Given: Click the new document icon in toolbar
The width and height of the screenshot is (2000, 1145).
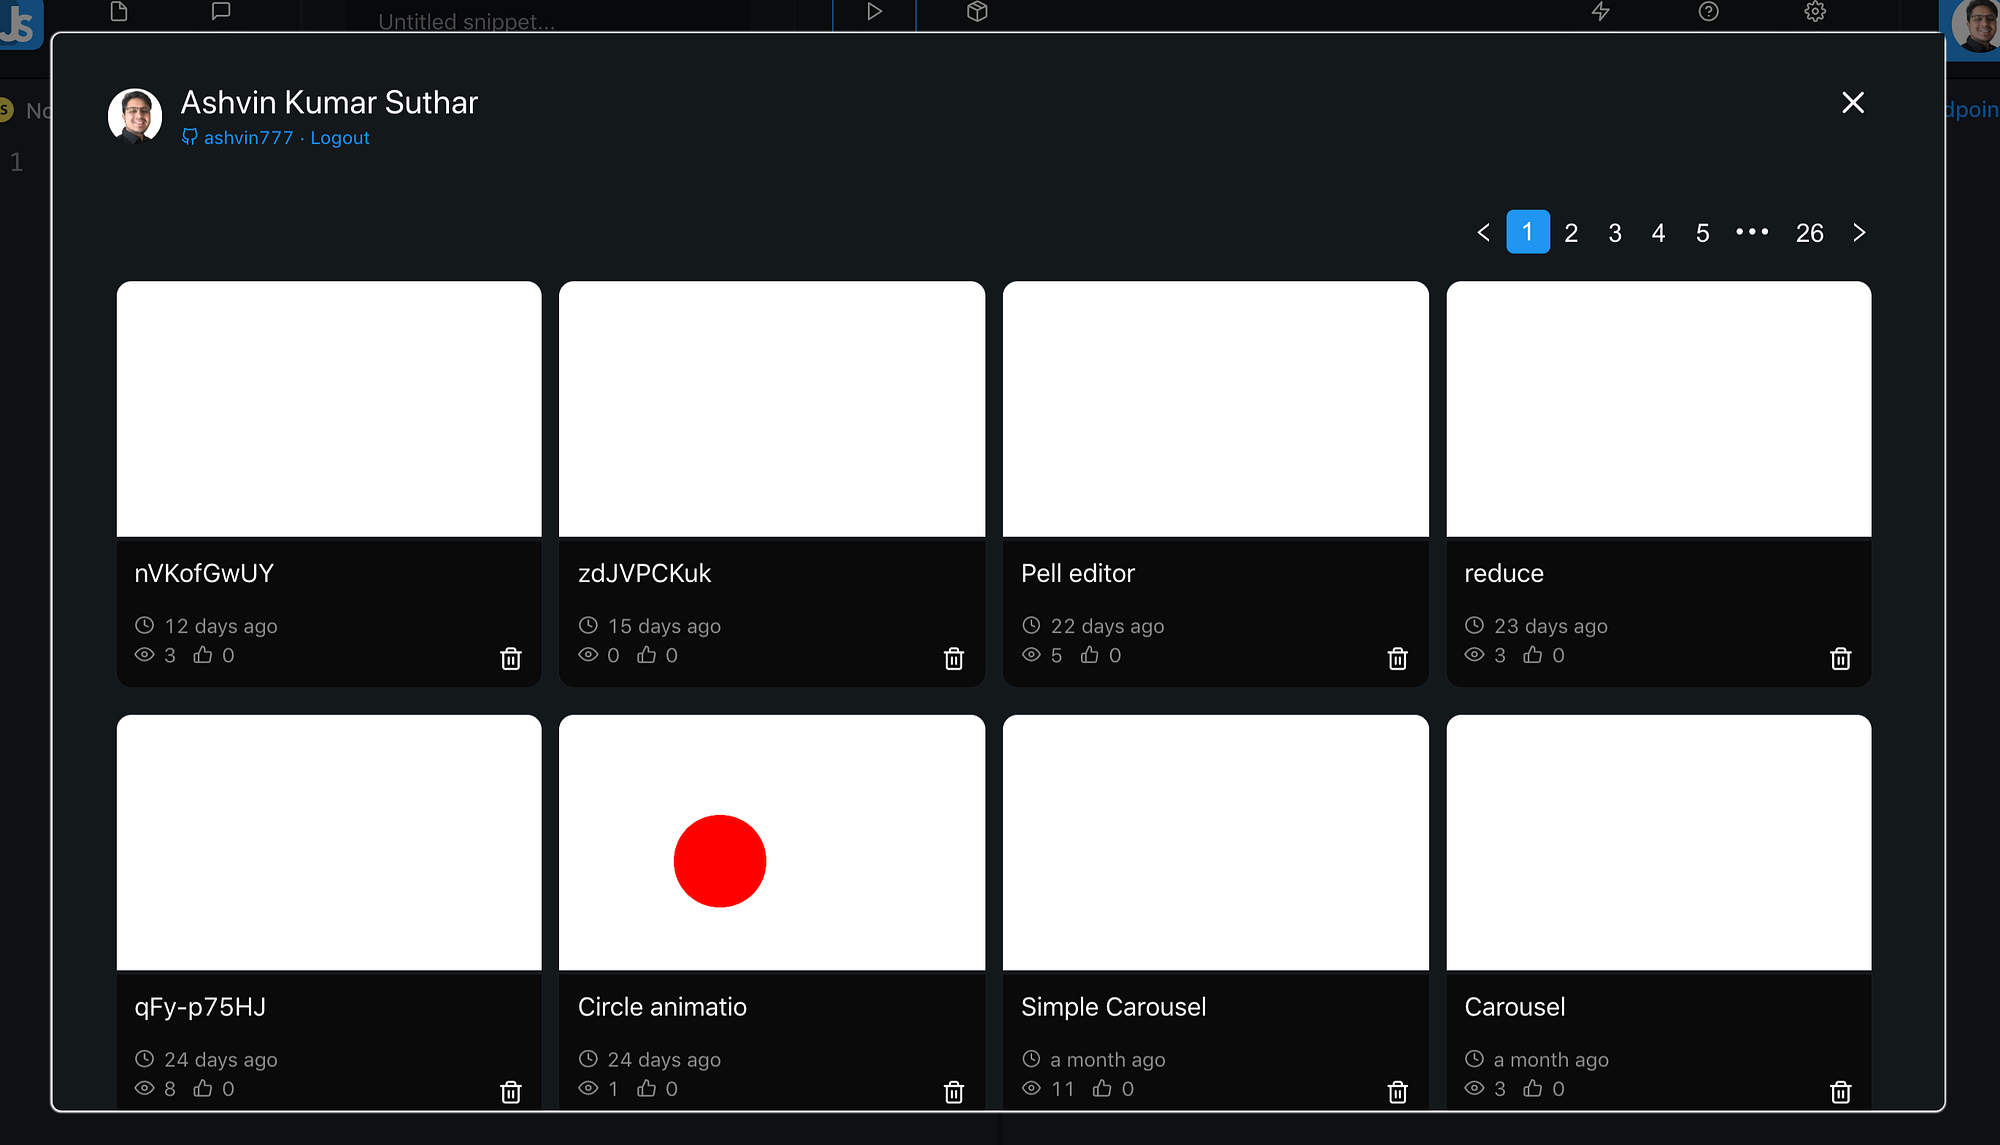Looking at the screenshot, I should [x=120, y=13].
